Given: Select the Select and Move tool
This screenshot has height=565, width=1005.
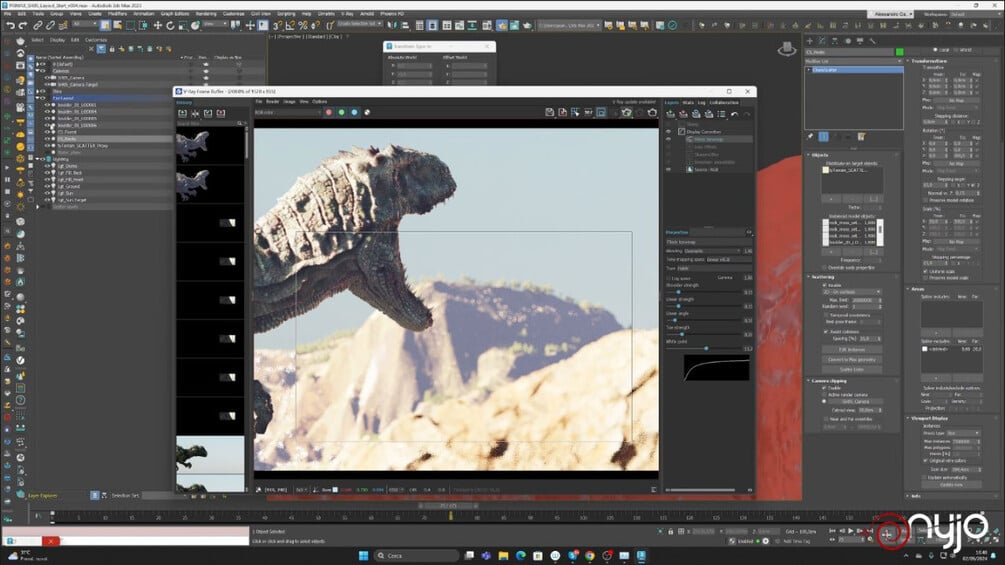Looking at the screenshot, I should [x=157, y=26].
